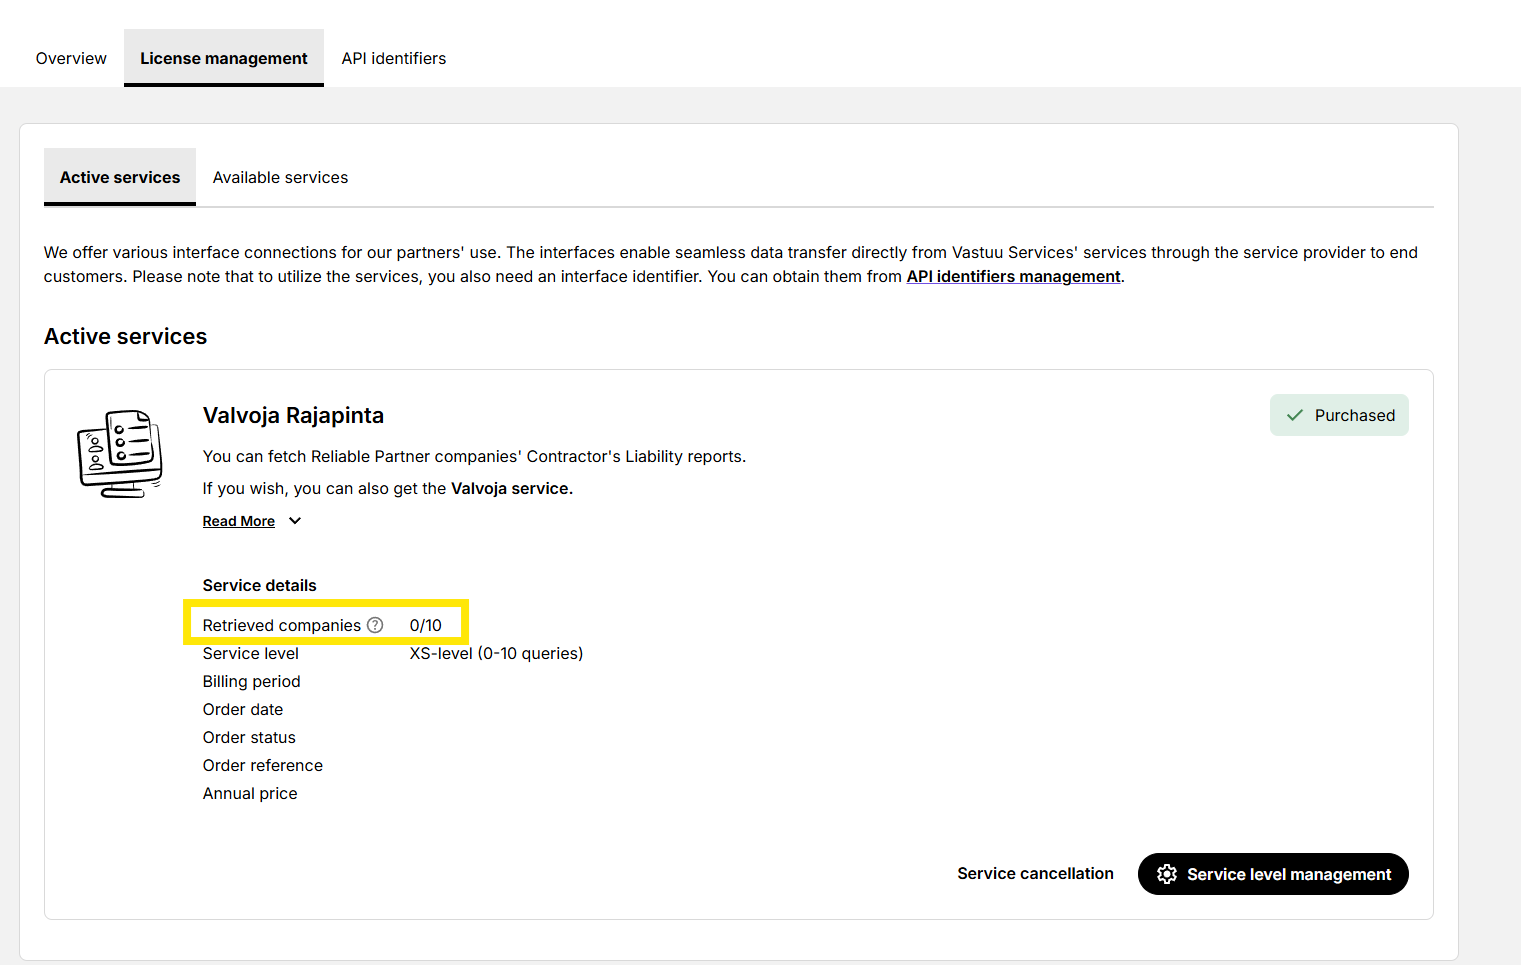This screenshot has width=1521, height=965.
Task: Select the Active services sub-tab
Action: [120, 177]
